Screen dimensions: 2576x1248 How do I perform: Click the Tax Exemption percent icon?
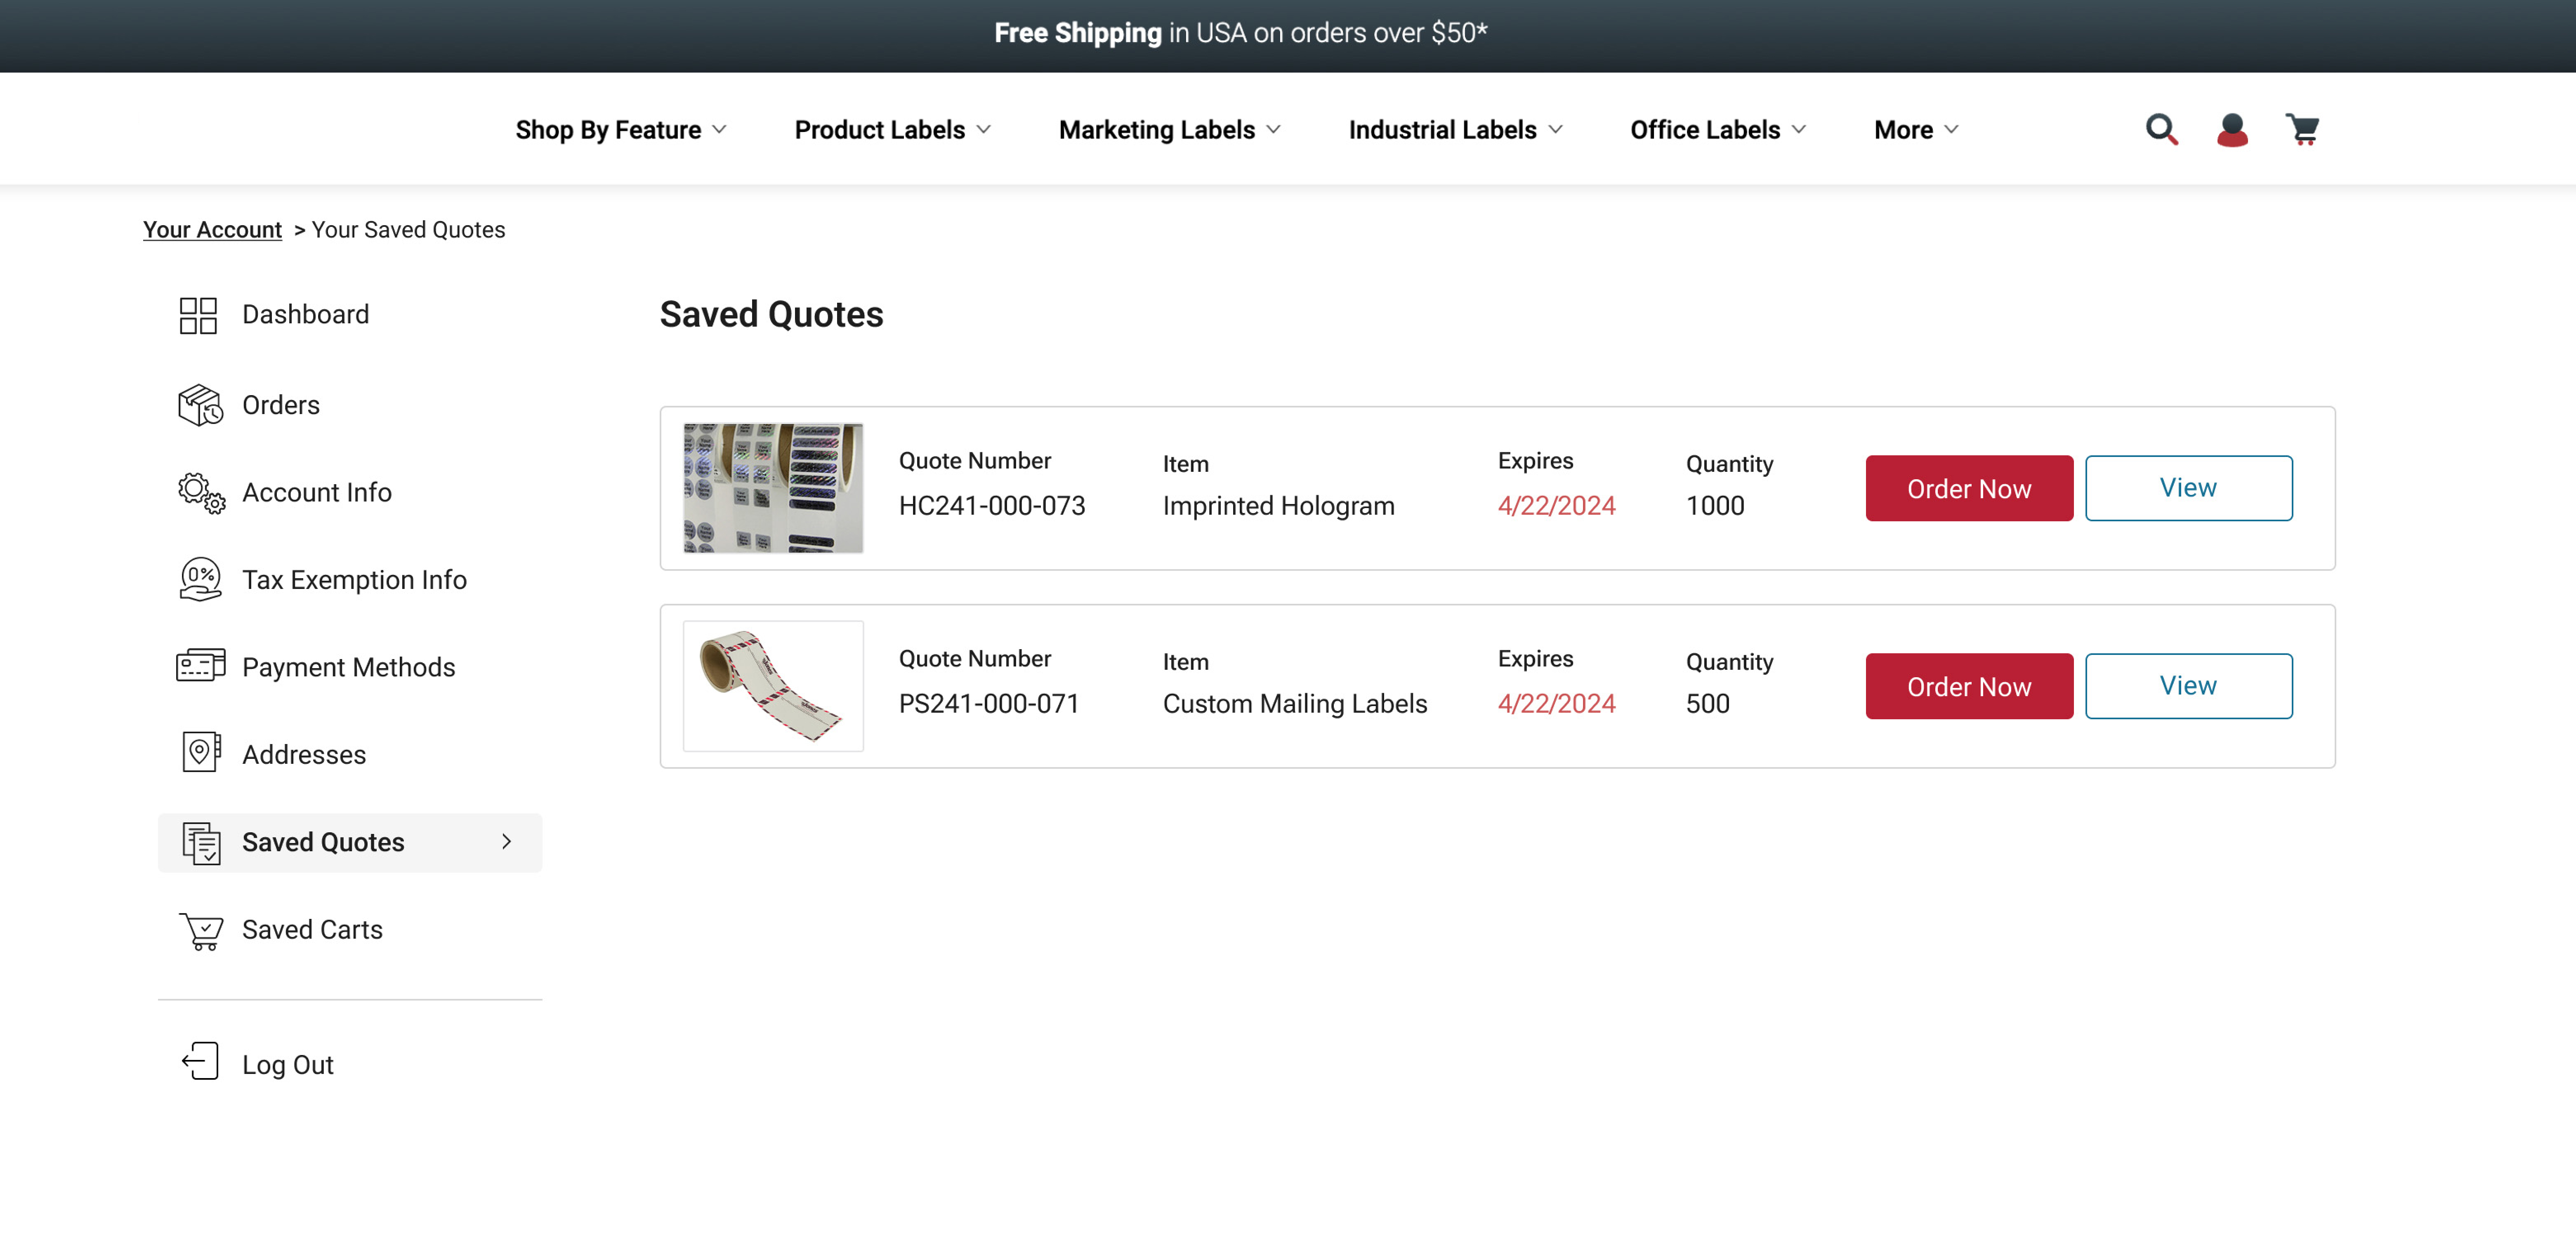[x=200, y=580]
